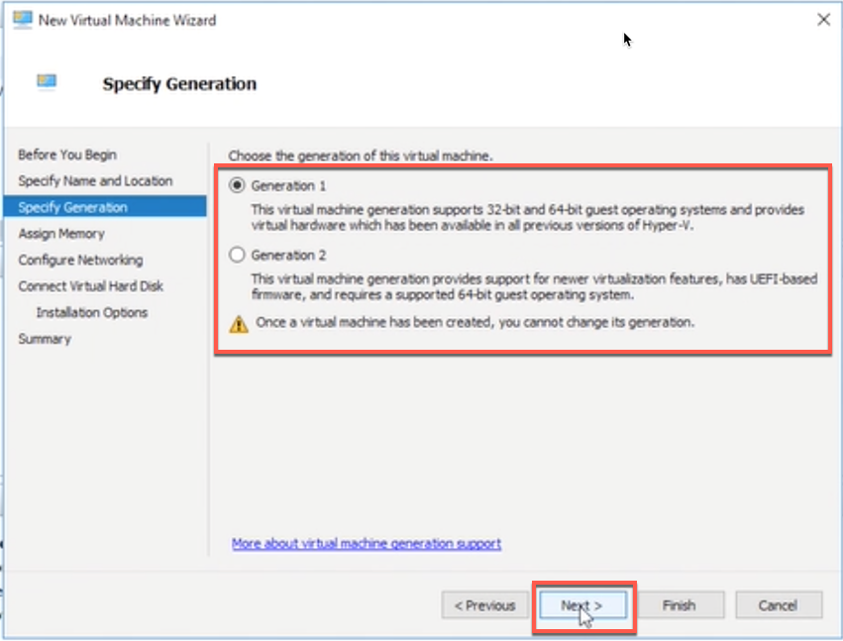The height and width of the screenshot is (641, 843).
Task: Click the Generation 1 description text
Action: [x=527, y=217]
